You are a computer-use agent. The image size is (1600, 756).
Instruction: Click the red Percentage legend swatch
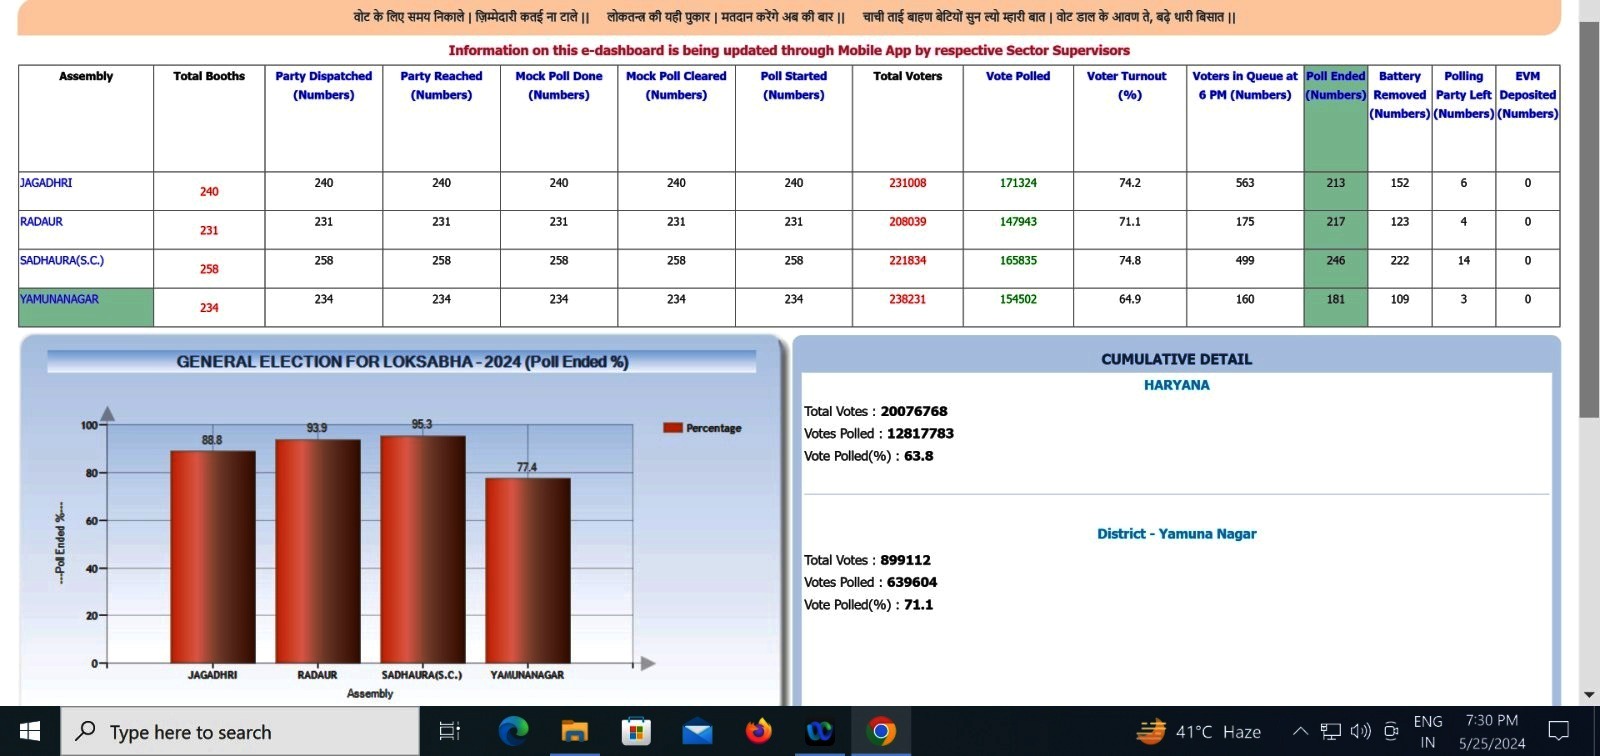coord(672,428)
